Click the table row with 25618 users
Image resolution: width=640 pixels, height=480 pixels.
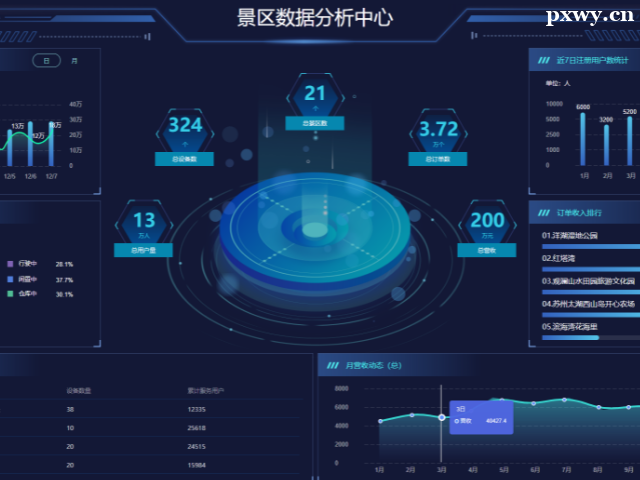pos(150,428)
